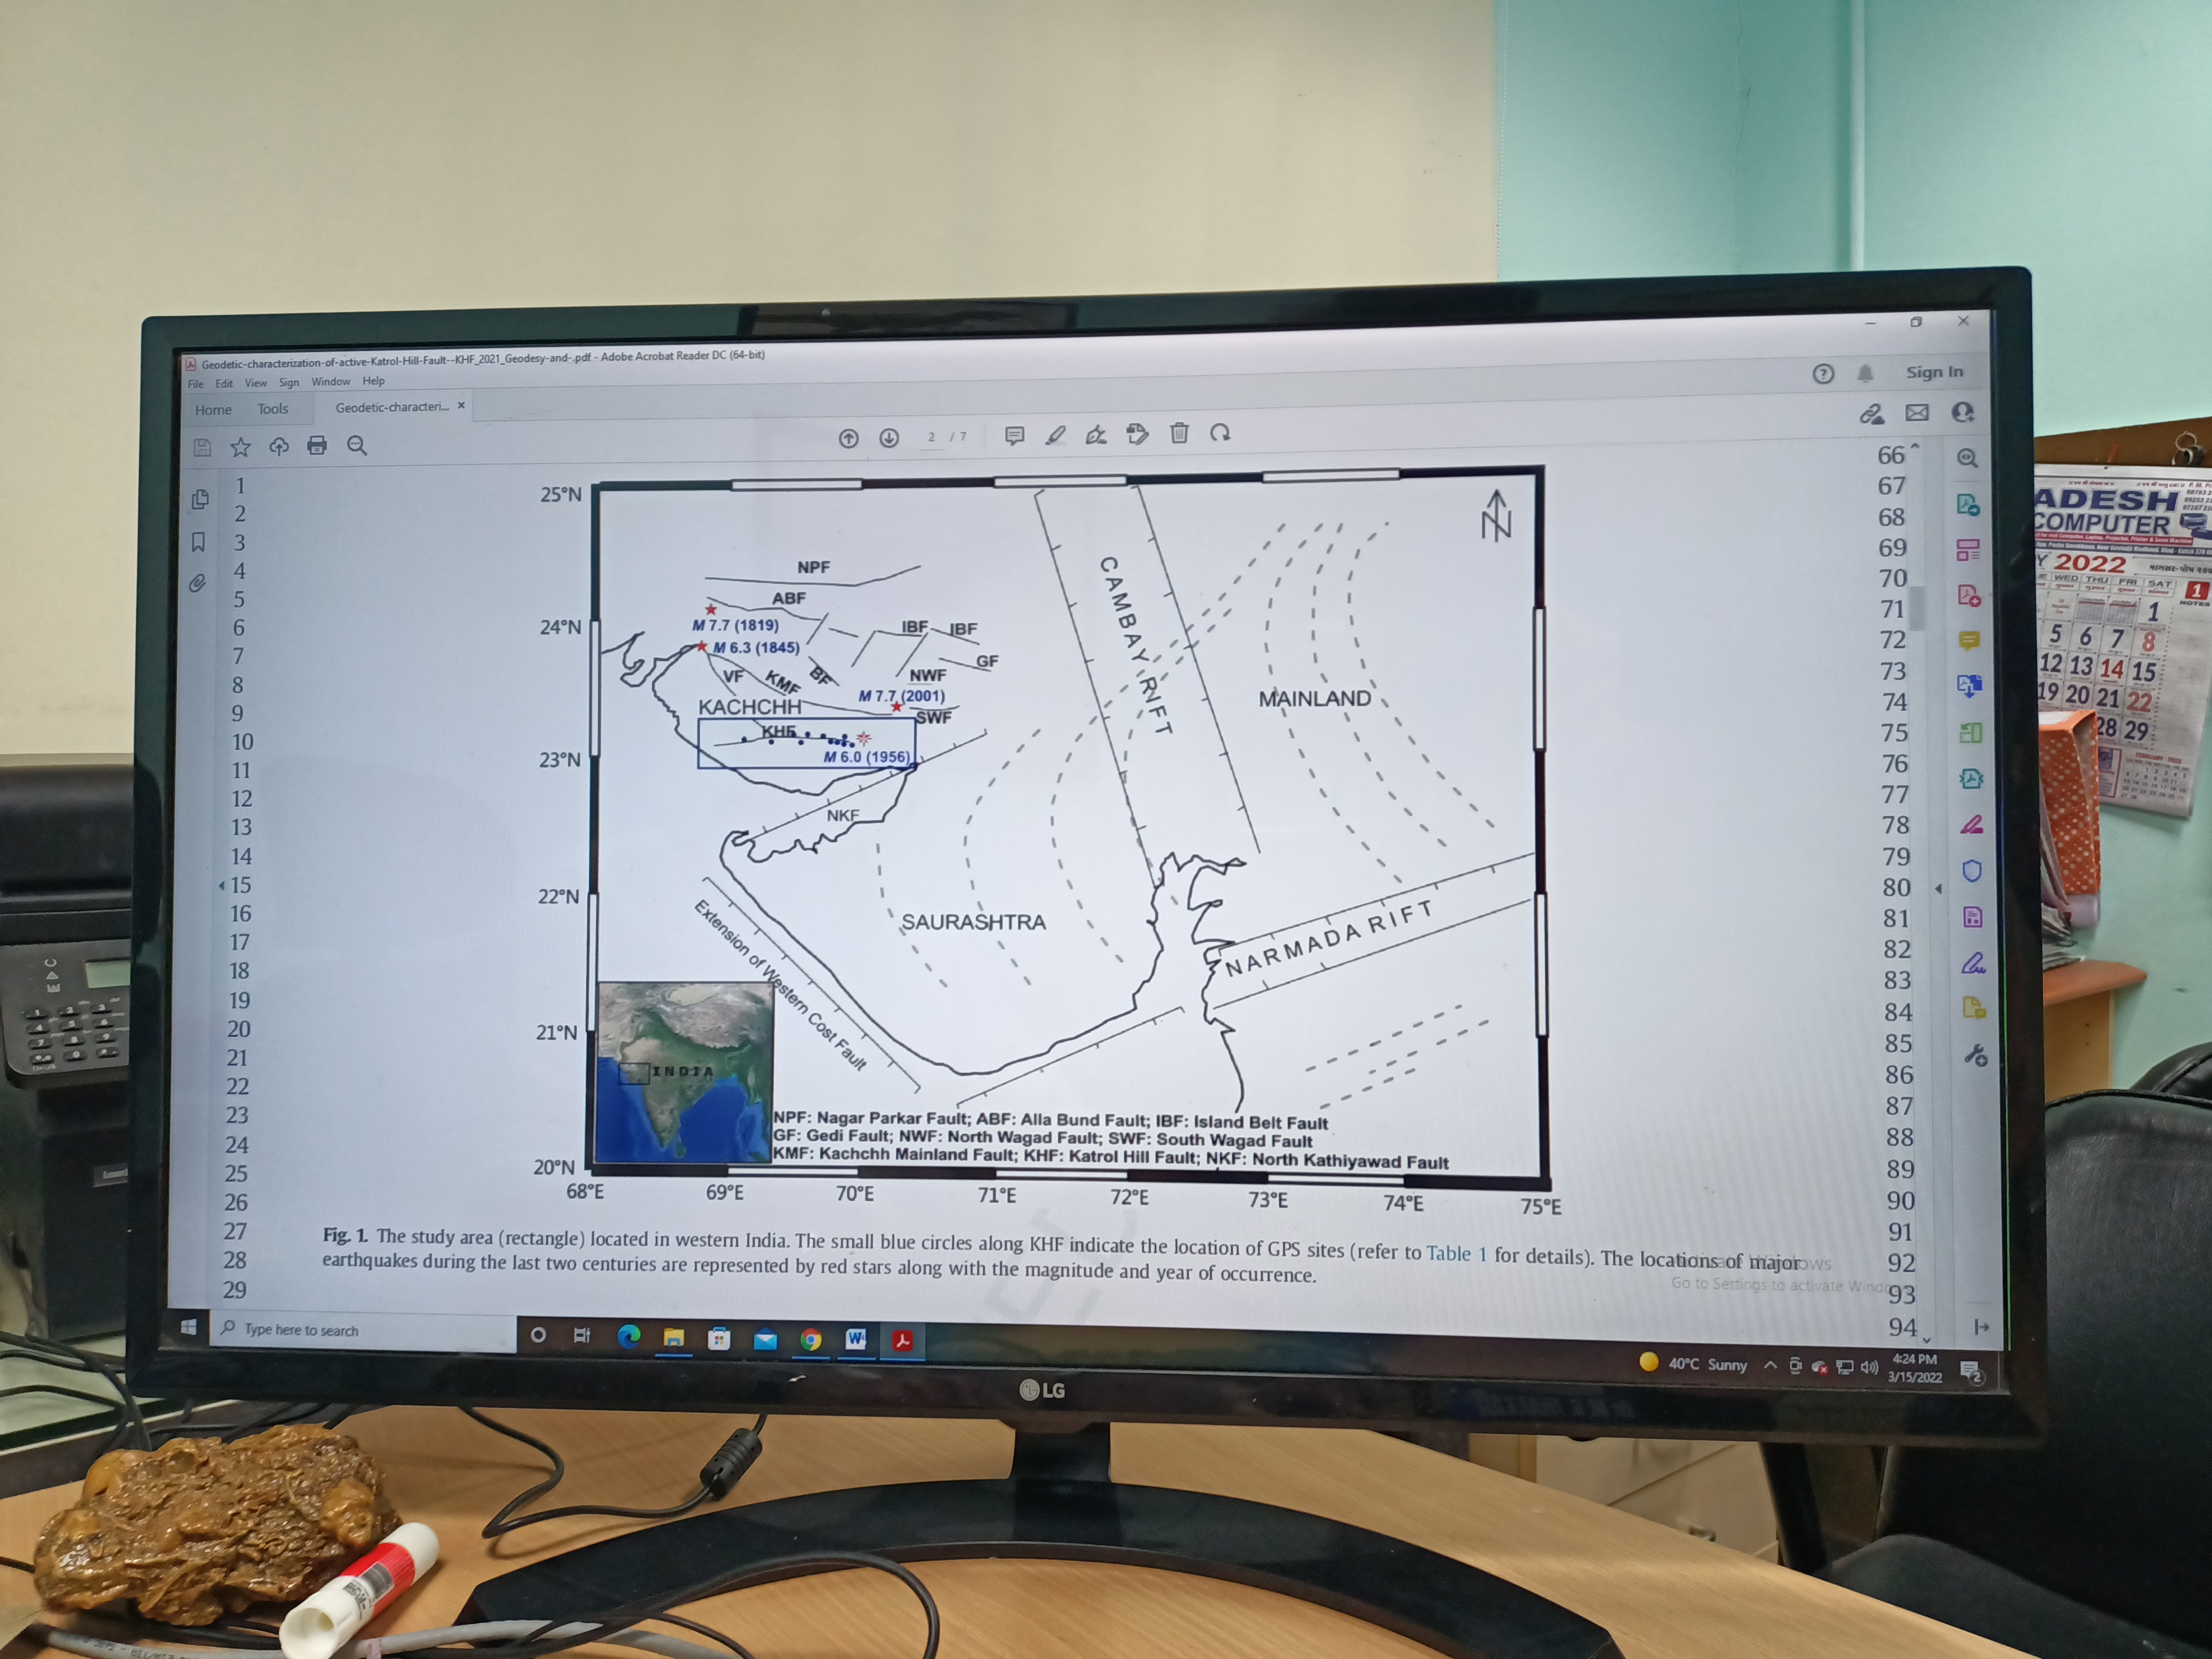This screenshot has width=2212, height=1659.
Task: Open the Send for Comments tool
Action: pyautogui.click(x=1974, y=1008)
